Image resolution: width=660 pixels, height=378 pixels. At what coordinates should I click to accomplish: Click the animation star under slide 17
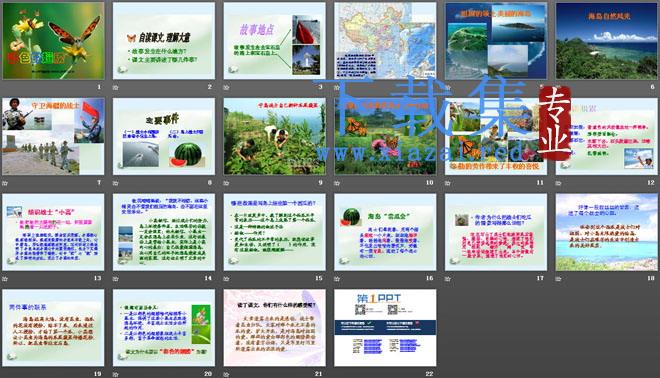[448, 279]
